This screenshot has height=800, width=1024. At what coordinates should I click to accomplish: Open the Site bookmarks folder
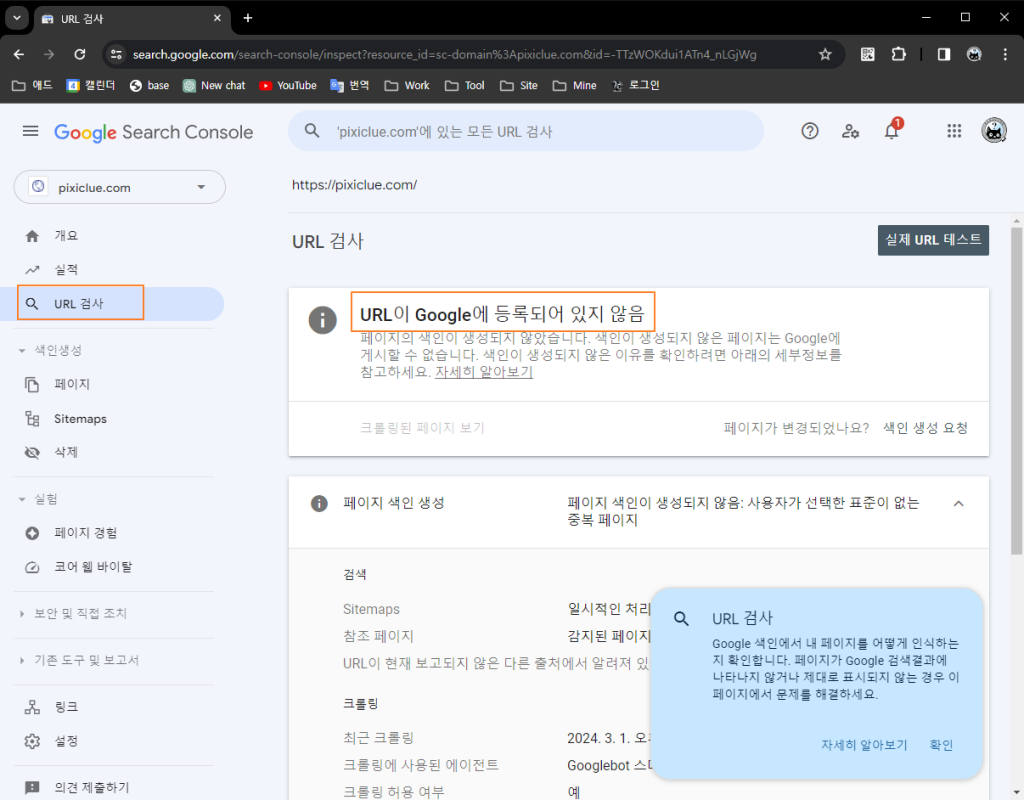tap(519, 86)
